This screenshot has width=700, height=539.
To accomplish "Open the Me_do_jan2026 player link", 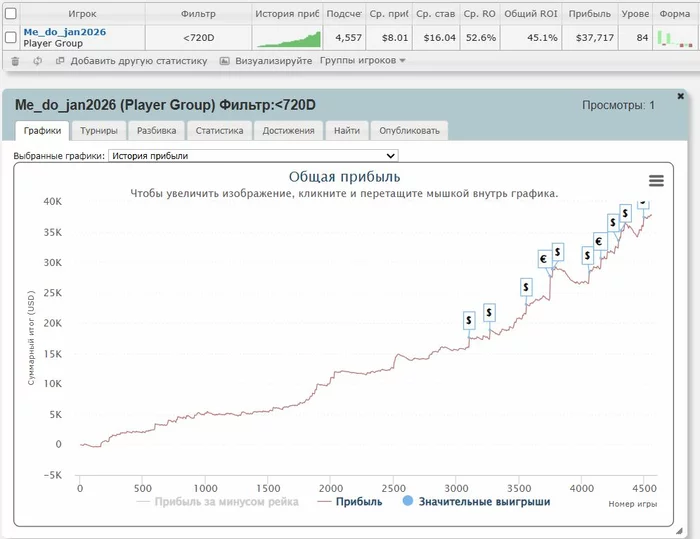I will pyautogui.click(x=64, y=32).
